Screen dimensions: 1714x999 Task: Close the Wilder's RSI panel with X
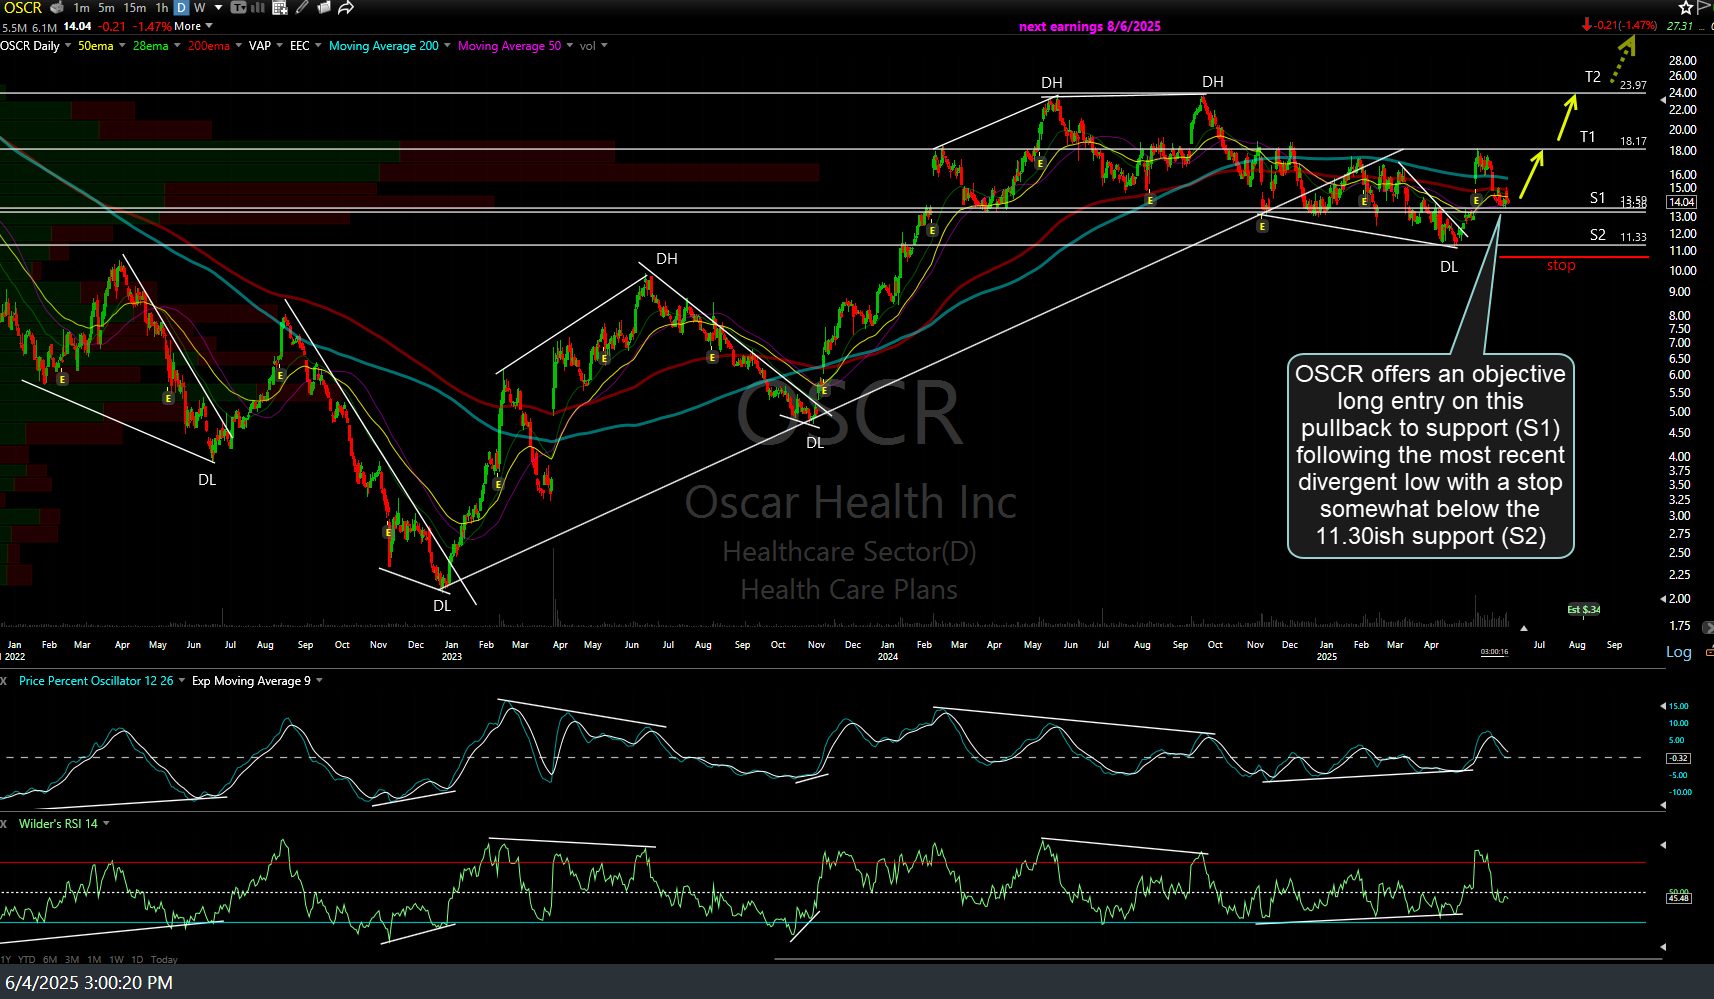pos(4,824)
